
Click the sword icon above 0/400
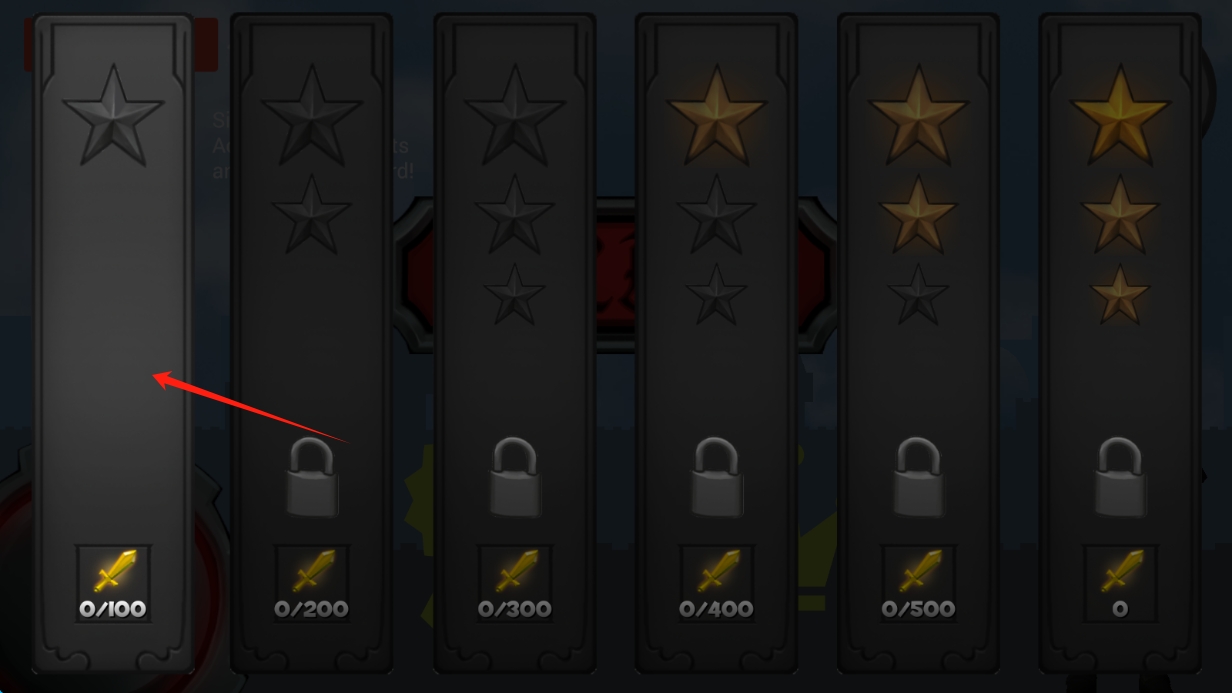click(x=717, y=571)
